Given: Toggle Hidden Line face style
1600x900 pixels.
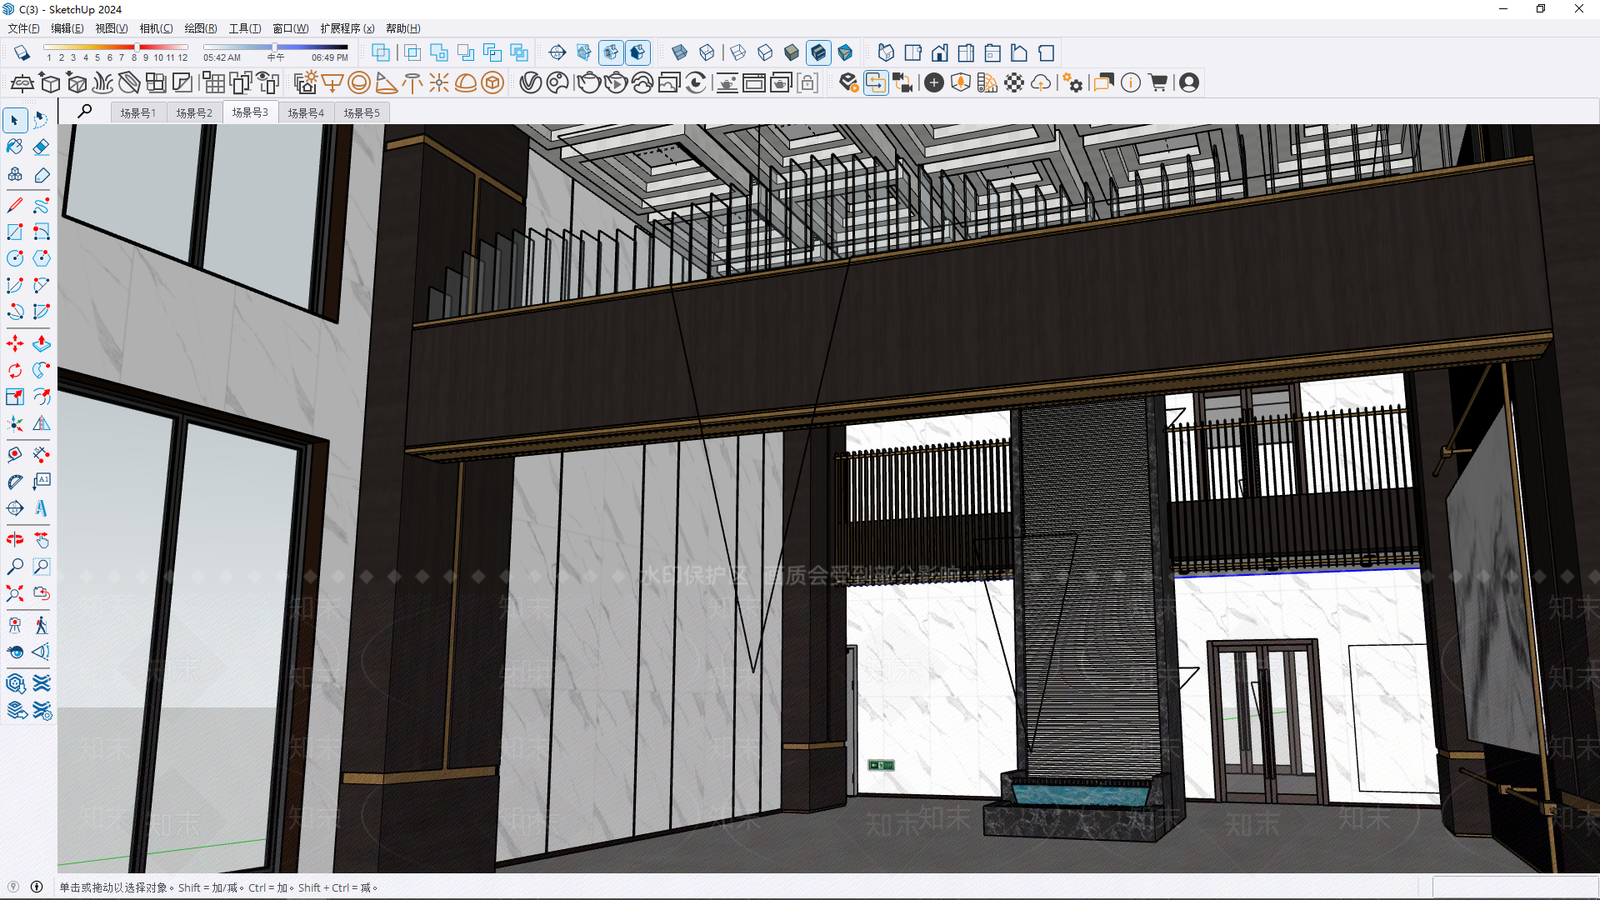Looking at the screenshot, I should tap(765, 53).
